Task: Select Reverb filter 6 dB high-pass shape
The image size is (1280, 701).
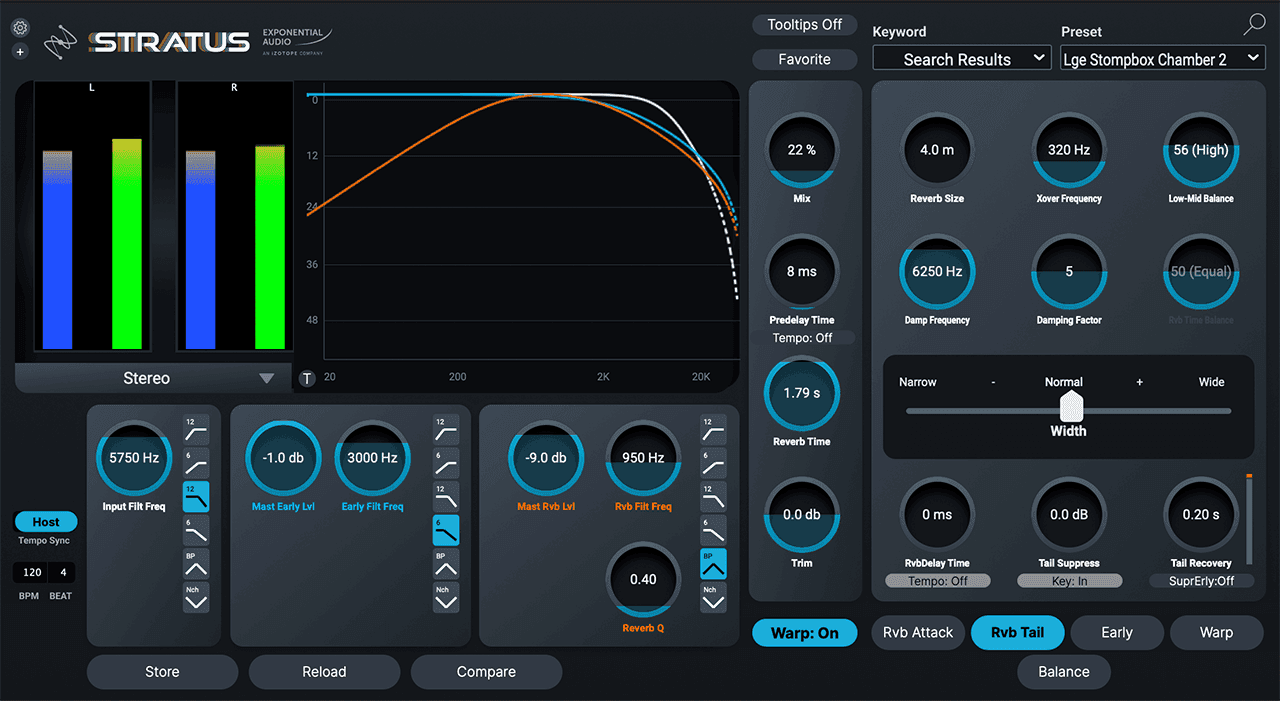Action: (713, 464)
